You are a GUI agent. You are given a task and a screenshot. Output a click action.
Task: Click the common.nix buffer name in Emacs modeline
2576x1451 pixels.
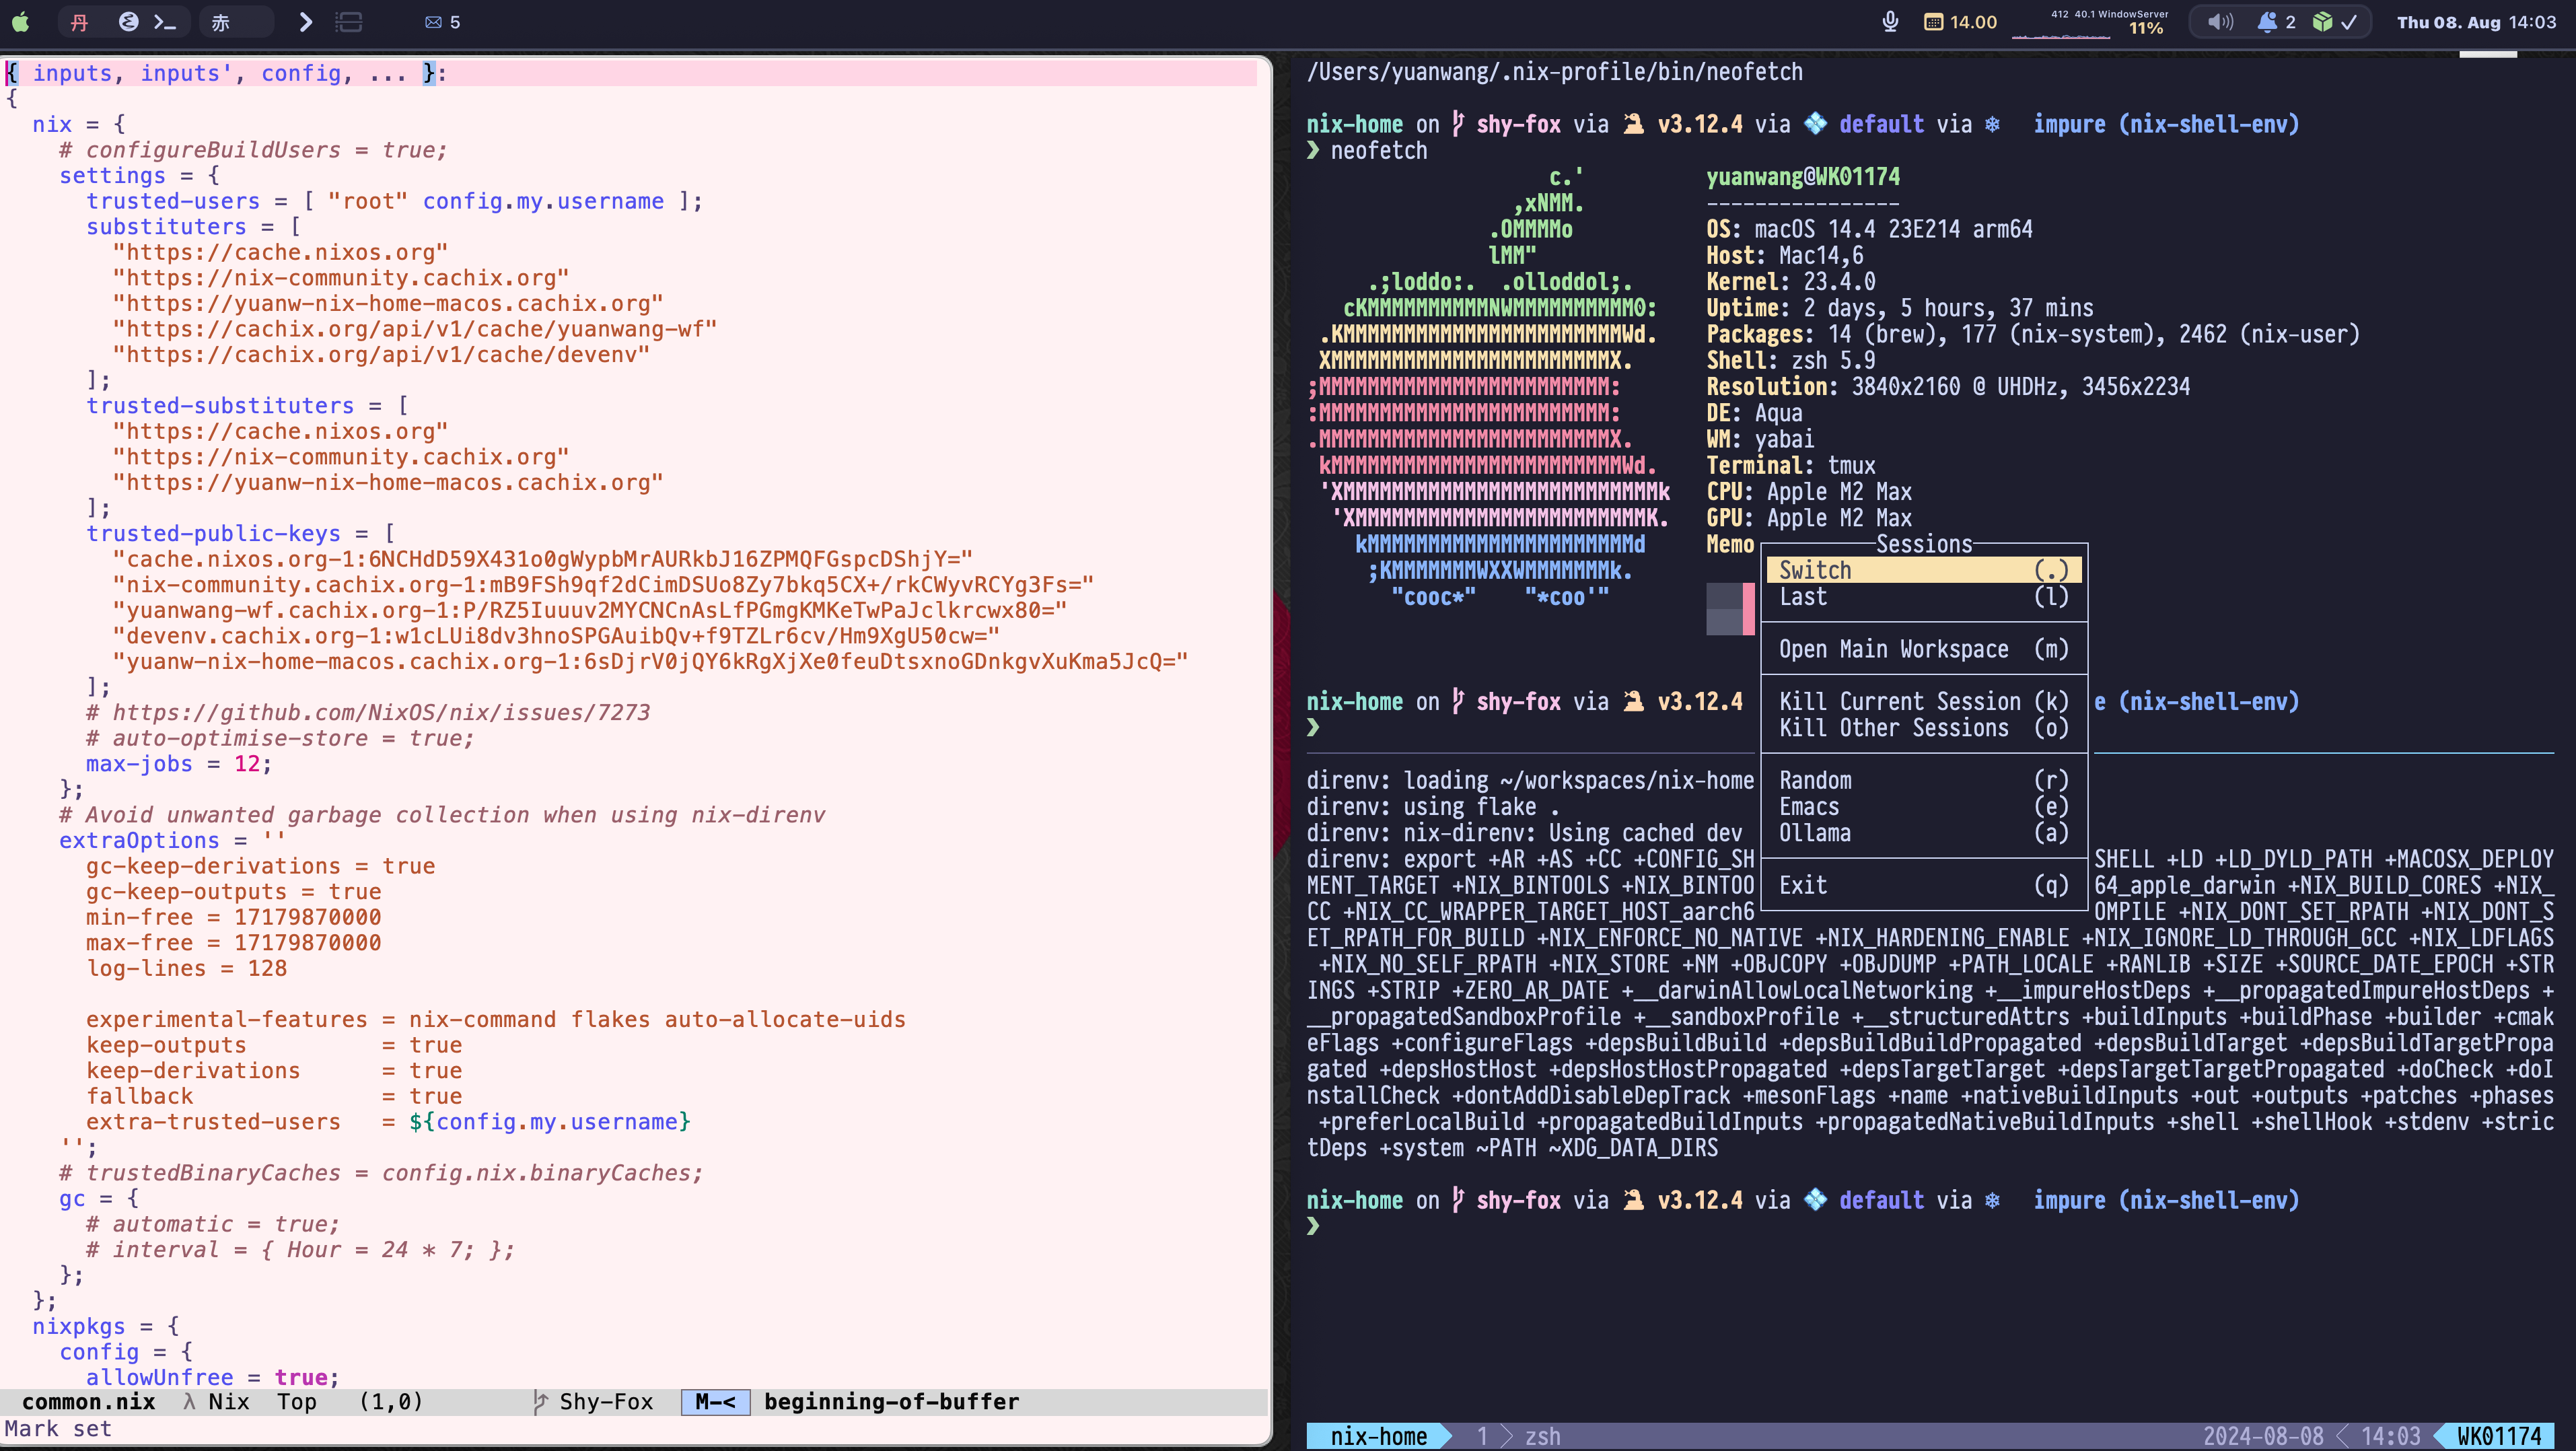pos(88,1402)
